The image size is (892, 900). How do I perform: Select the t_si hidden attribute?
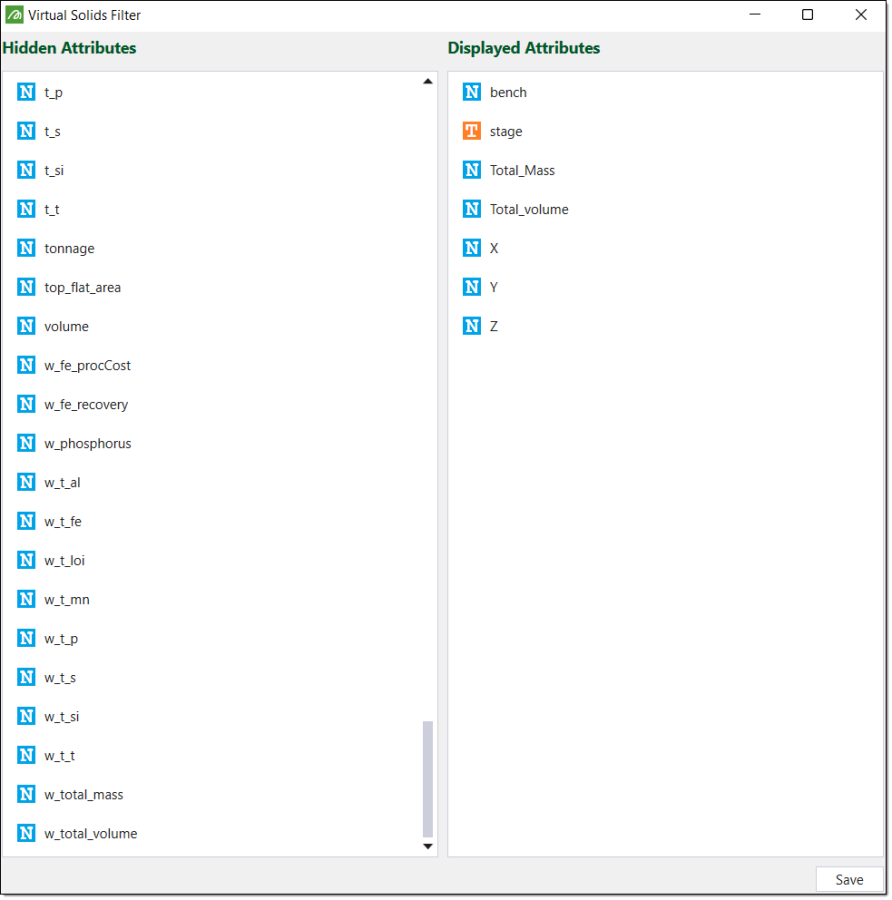coord(54,170)
